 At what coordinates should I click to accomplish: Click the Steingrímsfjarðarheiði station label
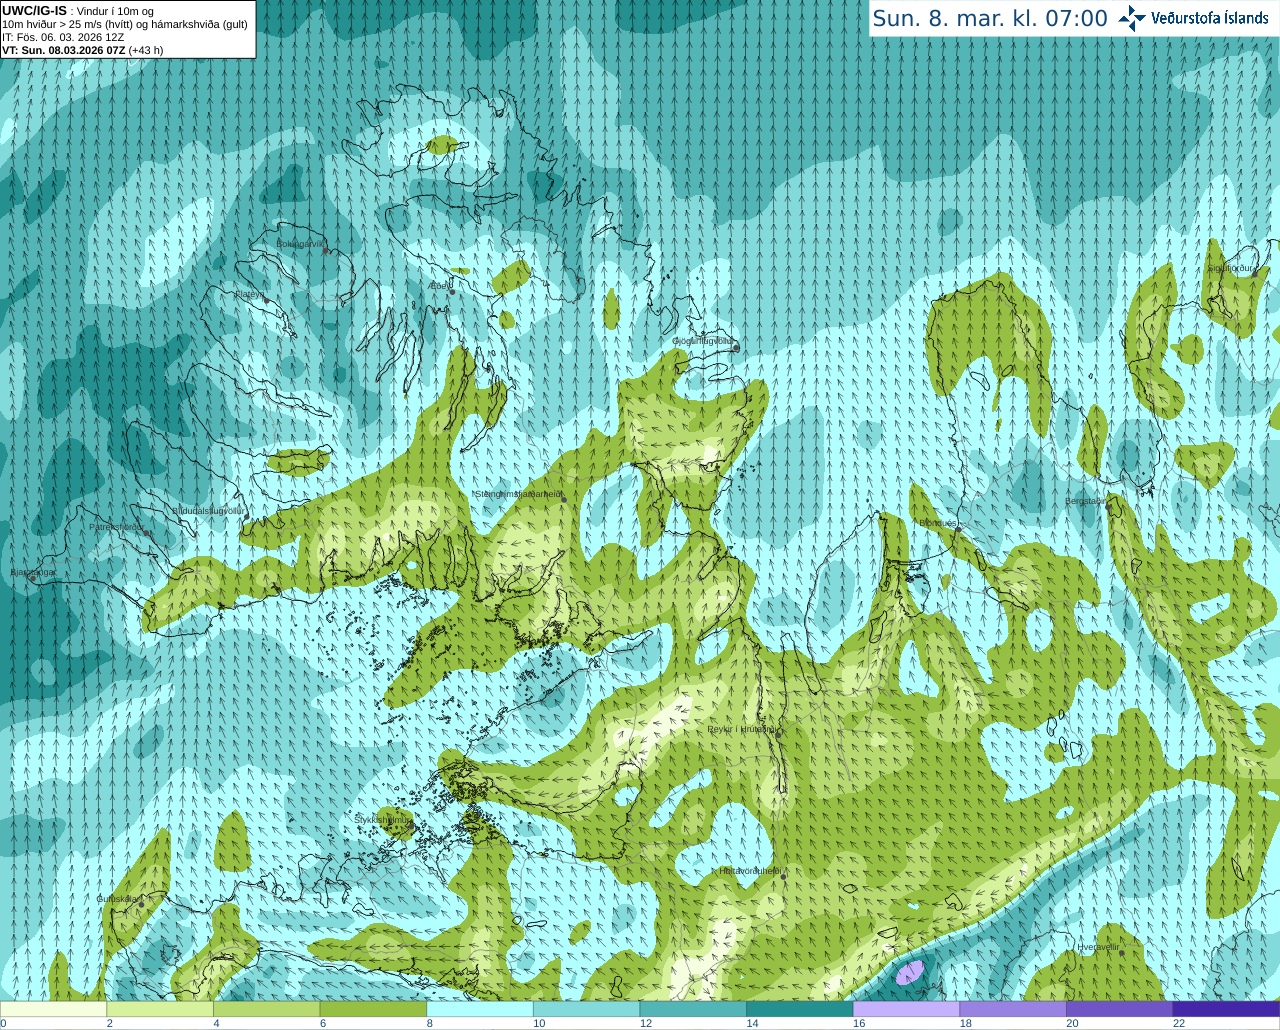[518, 493]
